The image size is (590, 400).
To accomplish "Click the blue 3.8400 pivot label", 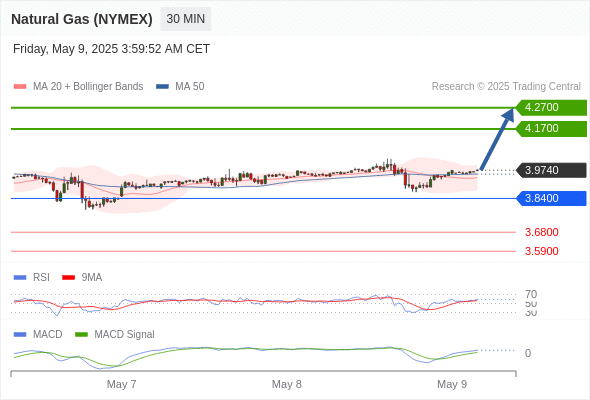I will pyautogui.click(x=551, y=198).
